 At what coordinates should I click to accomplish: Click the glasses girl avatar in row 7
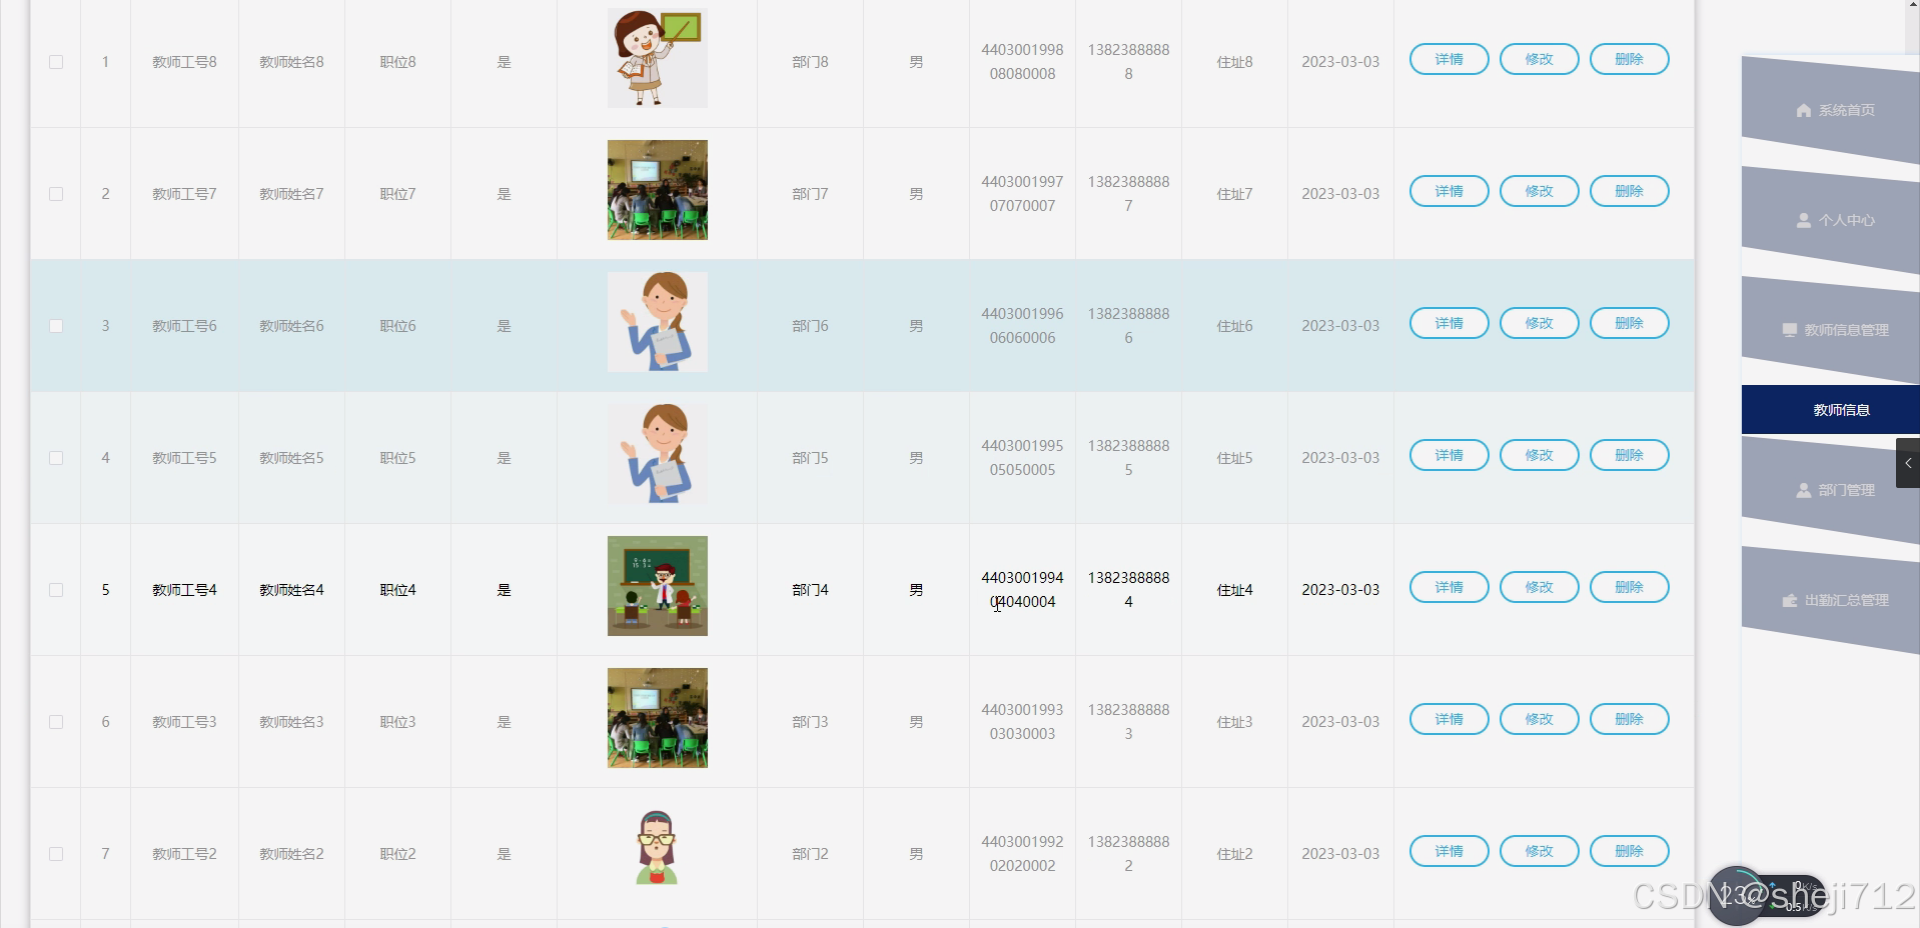(657, 848)
